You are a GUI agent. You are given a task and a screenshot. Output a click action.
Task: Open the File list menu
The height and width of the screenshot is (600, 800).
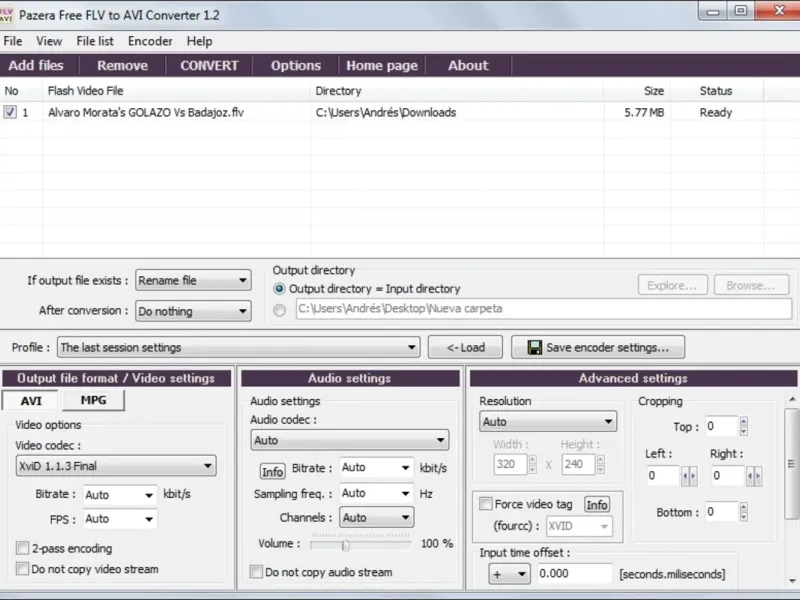(x=95, y=41)
